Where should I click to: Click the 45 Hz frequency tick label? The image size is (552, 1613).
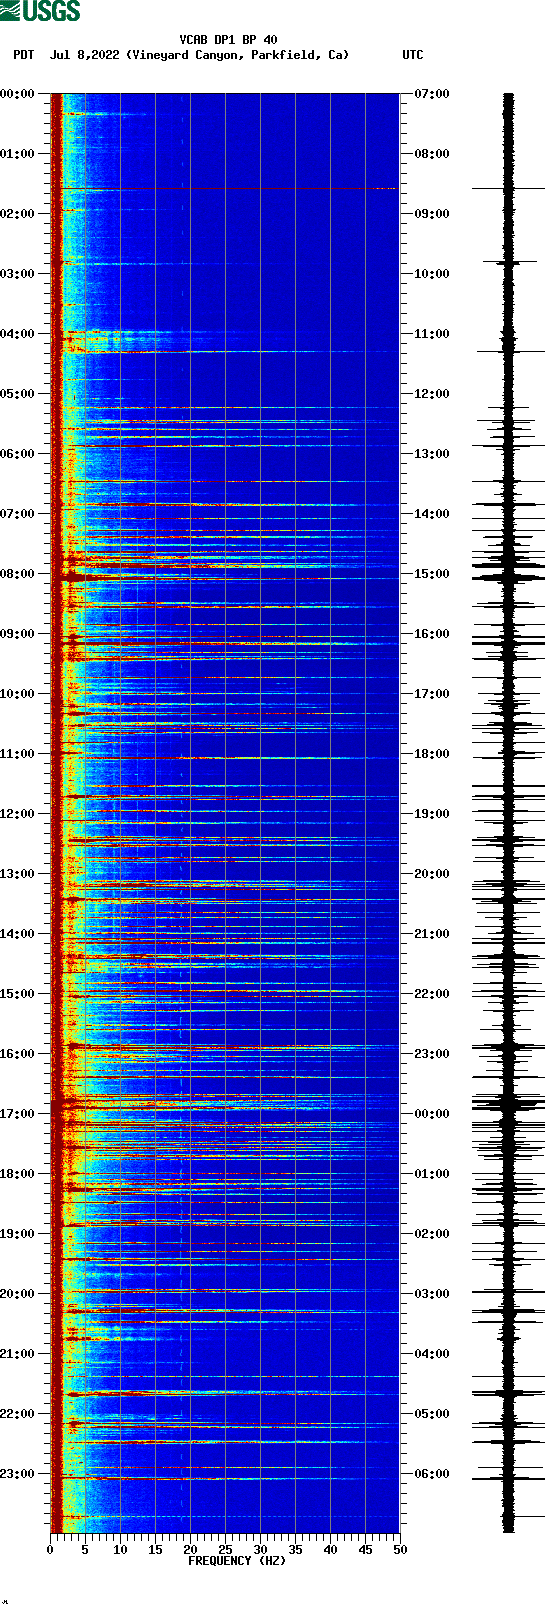point(365,1550)
